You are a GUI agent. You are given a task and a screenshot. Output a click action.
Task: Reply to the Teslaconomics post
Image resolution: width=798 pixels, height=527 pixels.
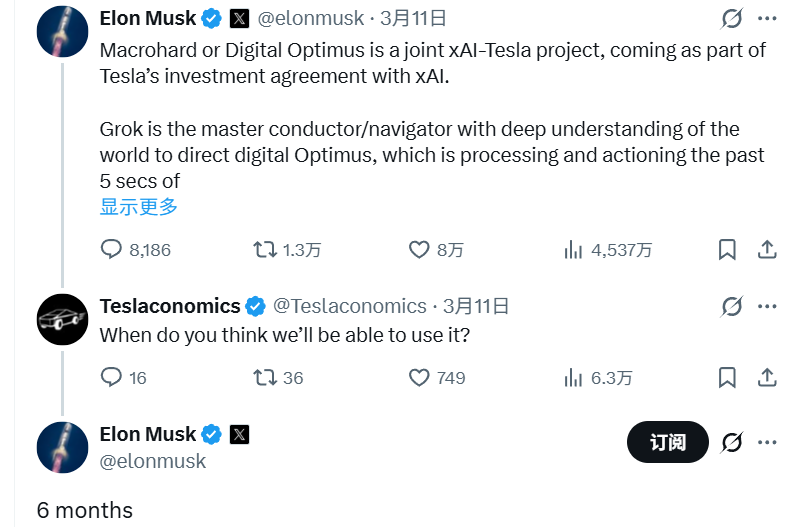[112, 377]
